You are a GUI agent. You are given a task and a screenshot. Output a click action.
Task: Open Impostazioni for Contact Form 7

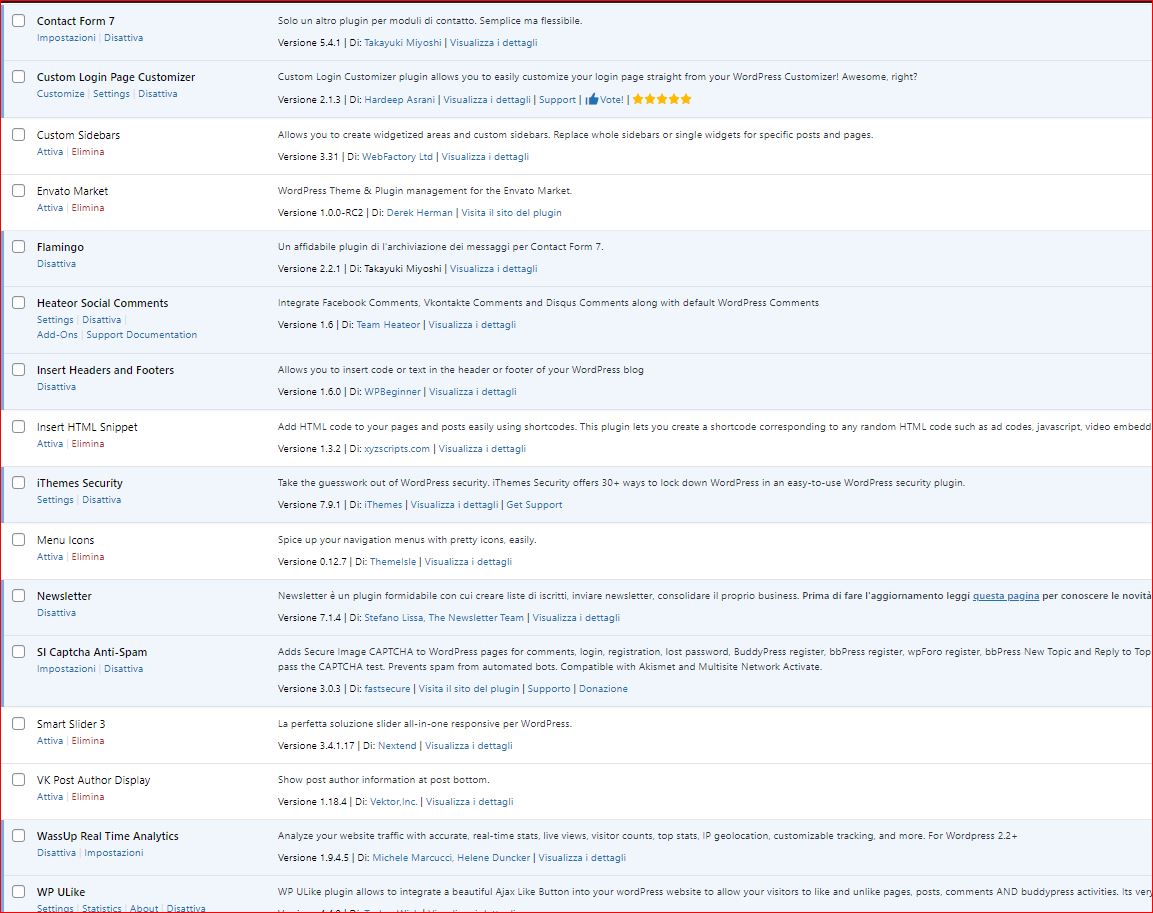[66, 37]
